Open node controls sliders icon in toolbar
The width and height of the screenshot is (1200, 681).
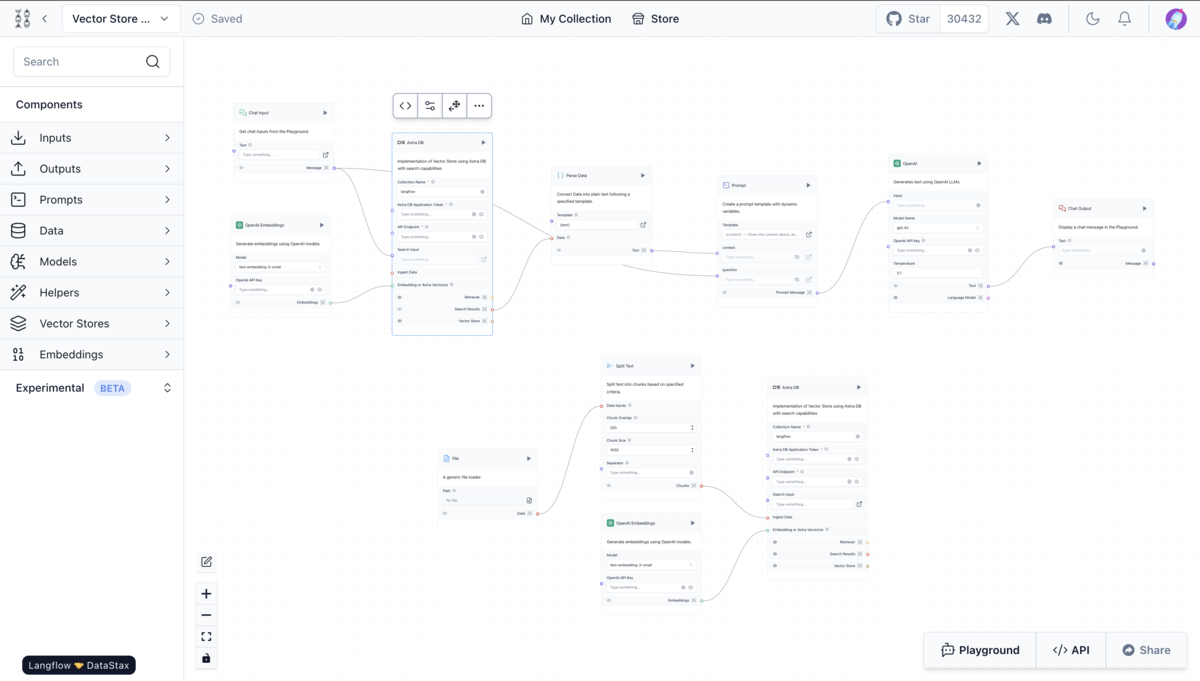(430, 106)
